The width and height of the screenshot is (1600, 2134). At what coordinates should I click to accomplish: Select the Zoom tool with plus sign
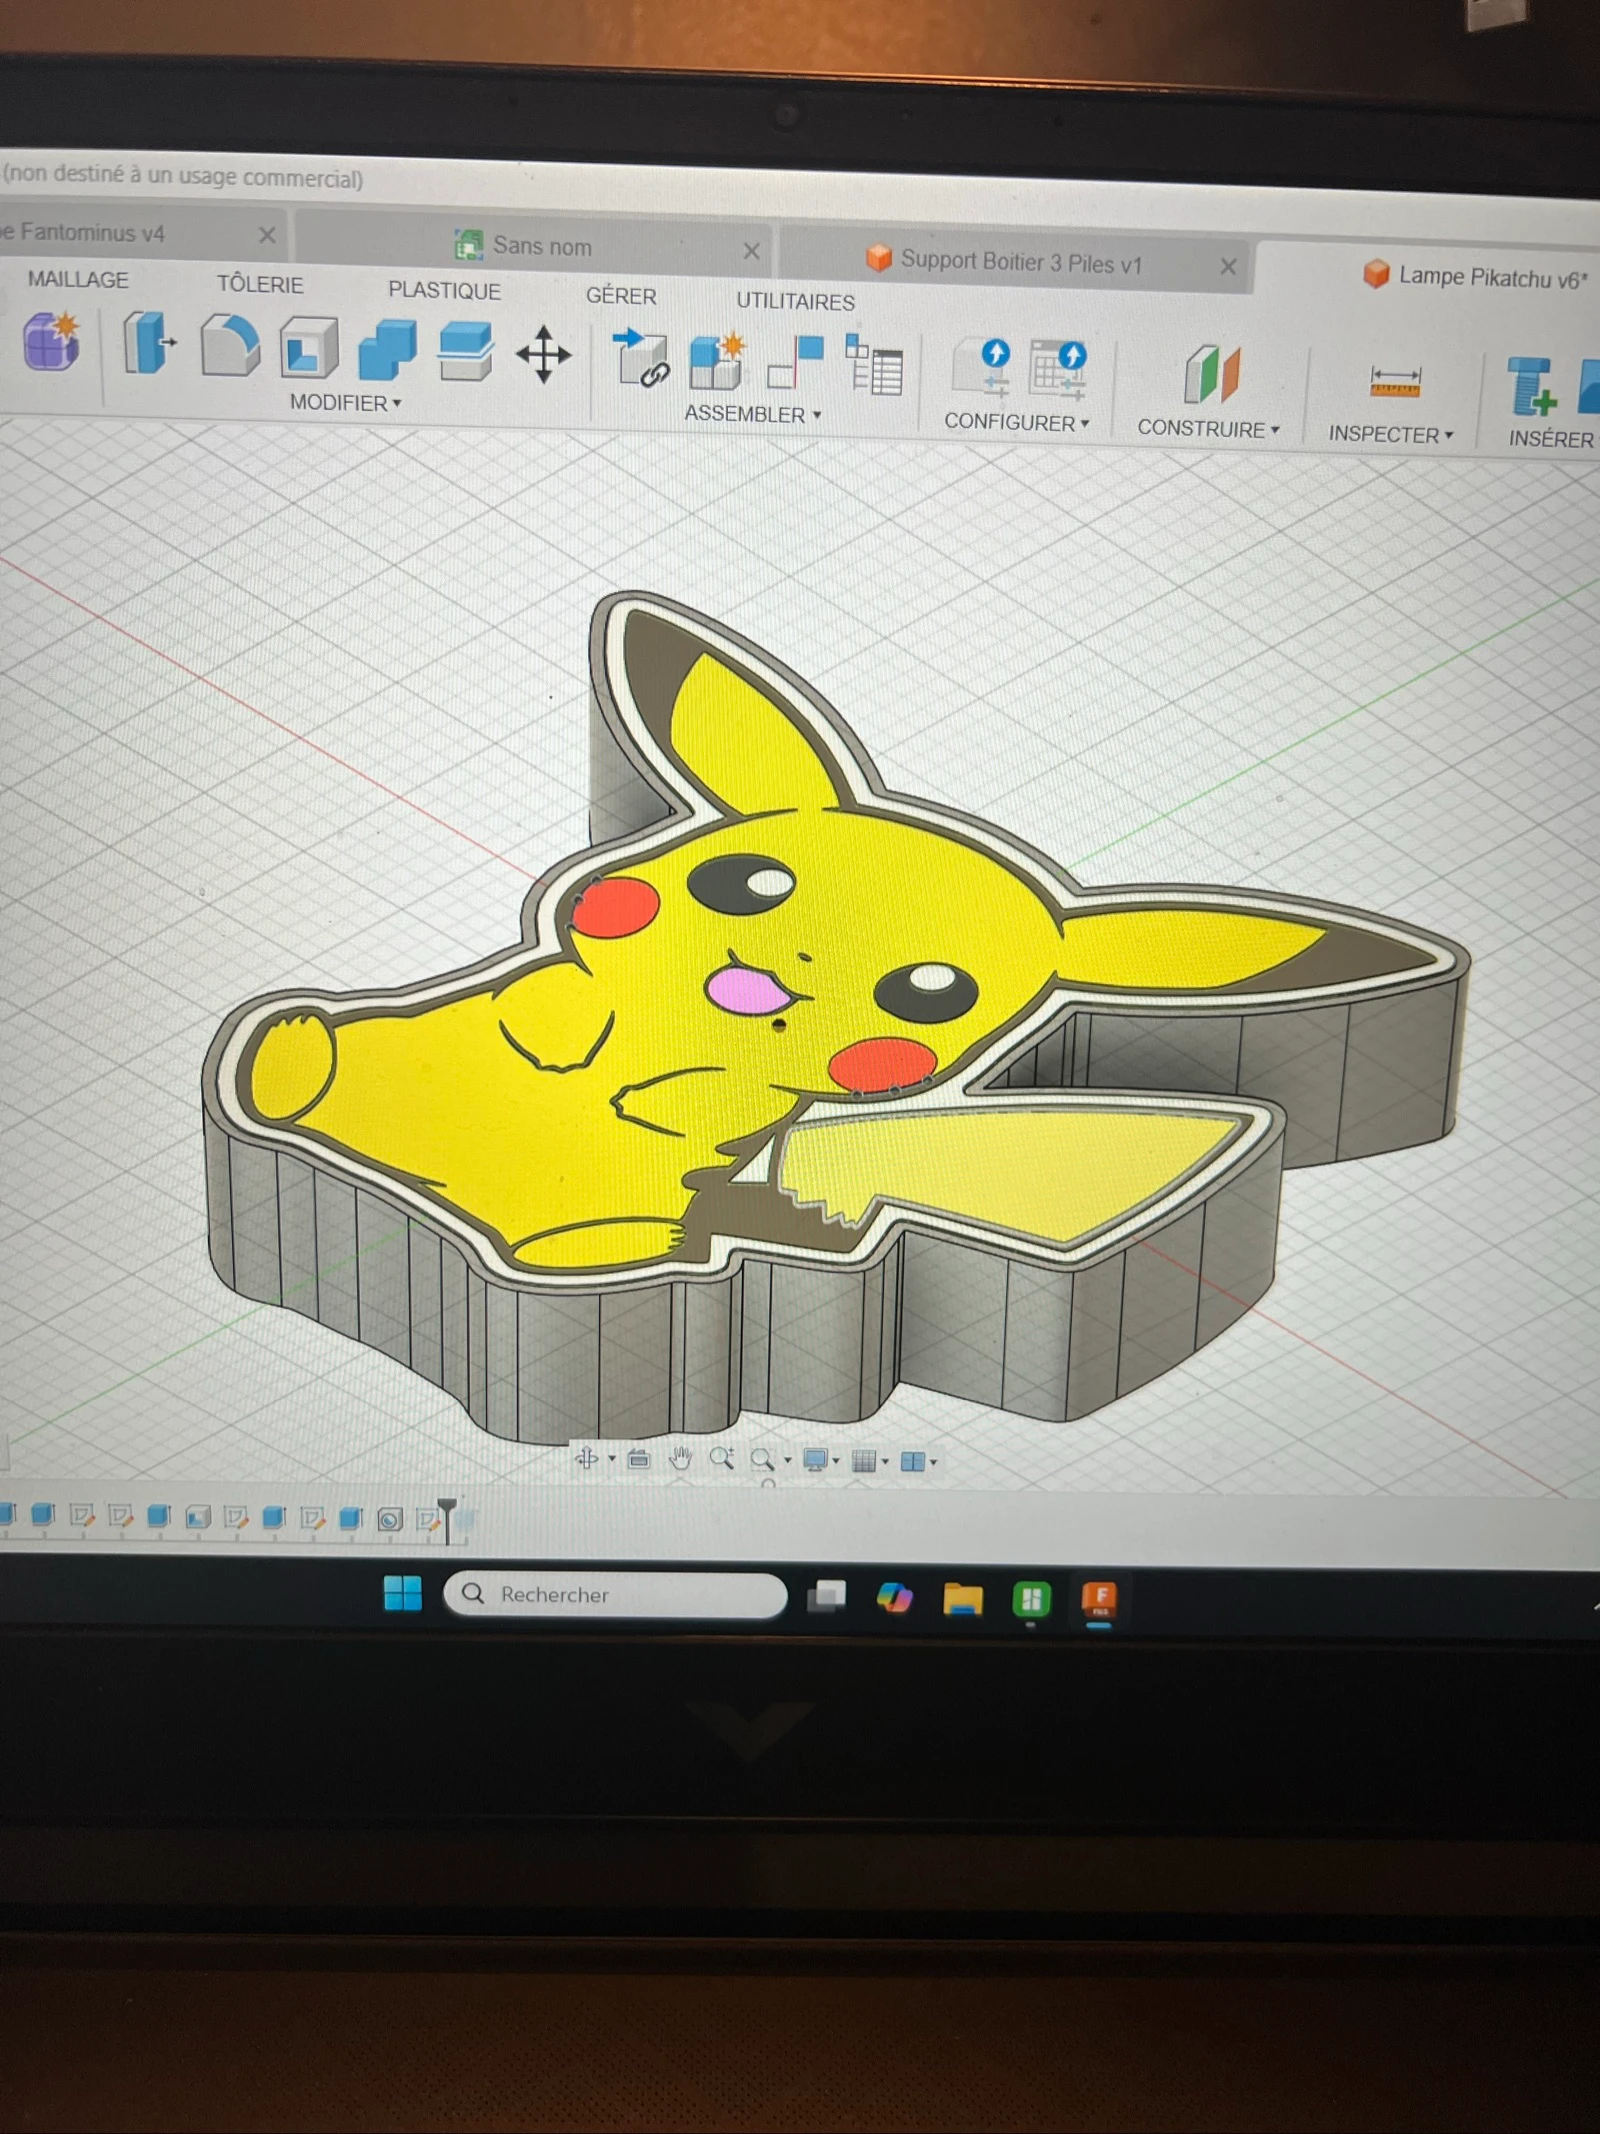tap(722, 1458)
